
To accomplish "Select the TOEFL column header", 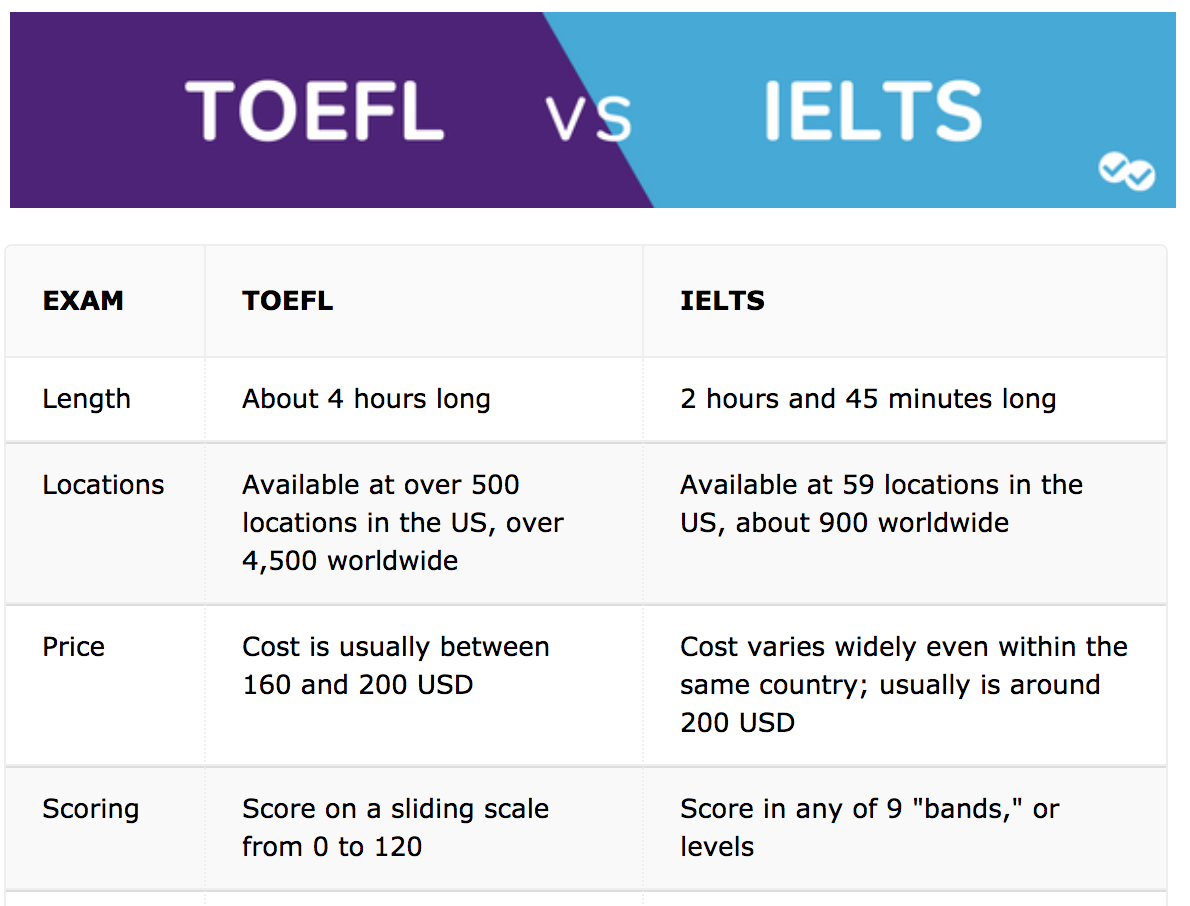I will (x=288, y=301).
